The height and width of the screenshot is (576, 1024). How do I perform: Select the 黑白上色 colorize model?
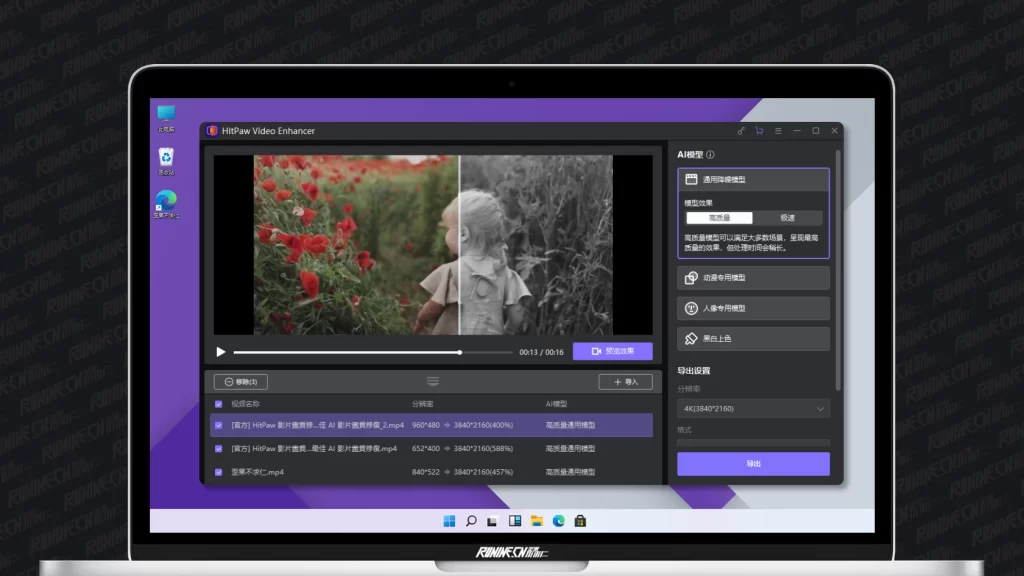pyautogui.click(x=753, y=339)
